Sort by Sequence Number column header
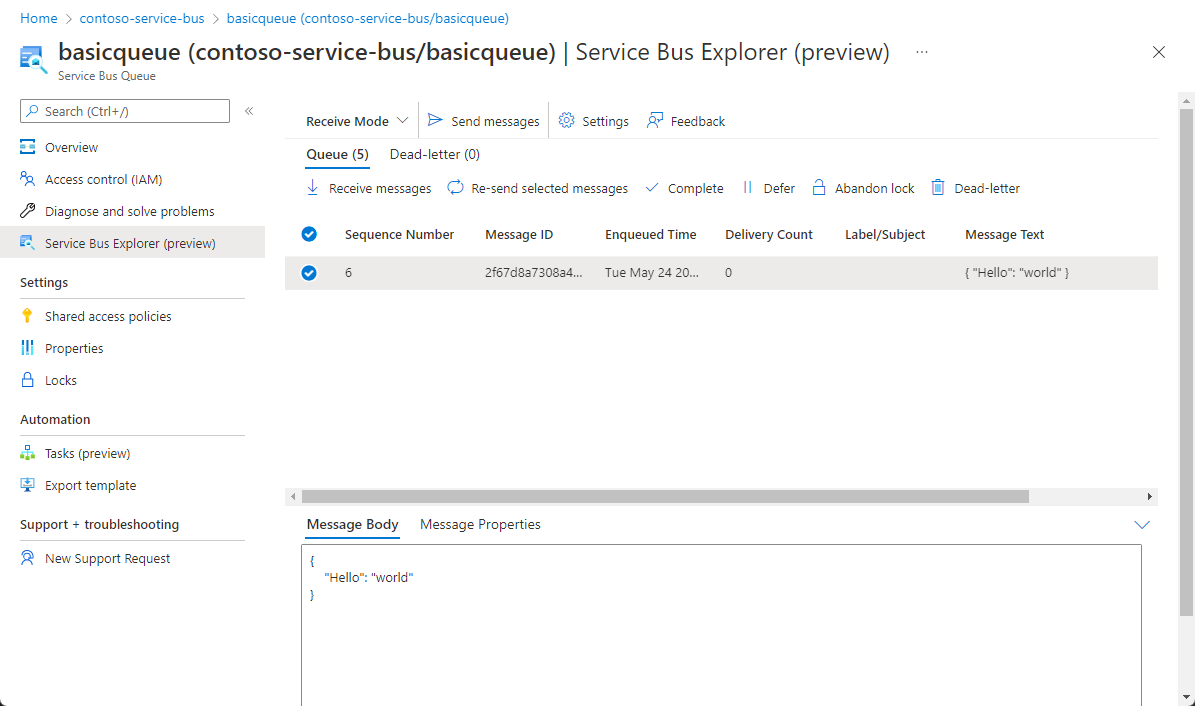The height and width of the screenshot is (706, 1195). pyautogui.click(x=399, y=235)
